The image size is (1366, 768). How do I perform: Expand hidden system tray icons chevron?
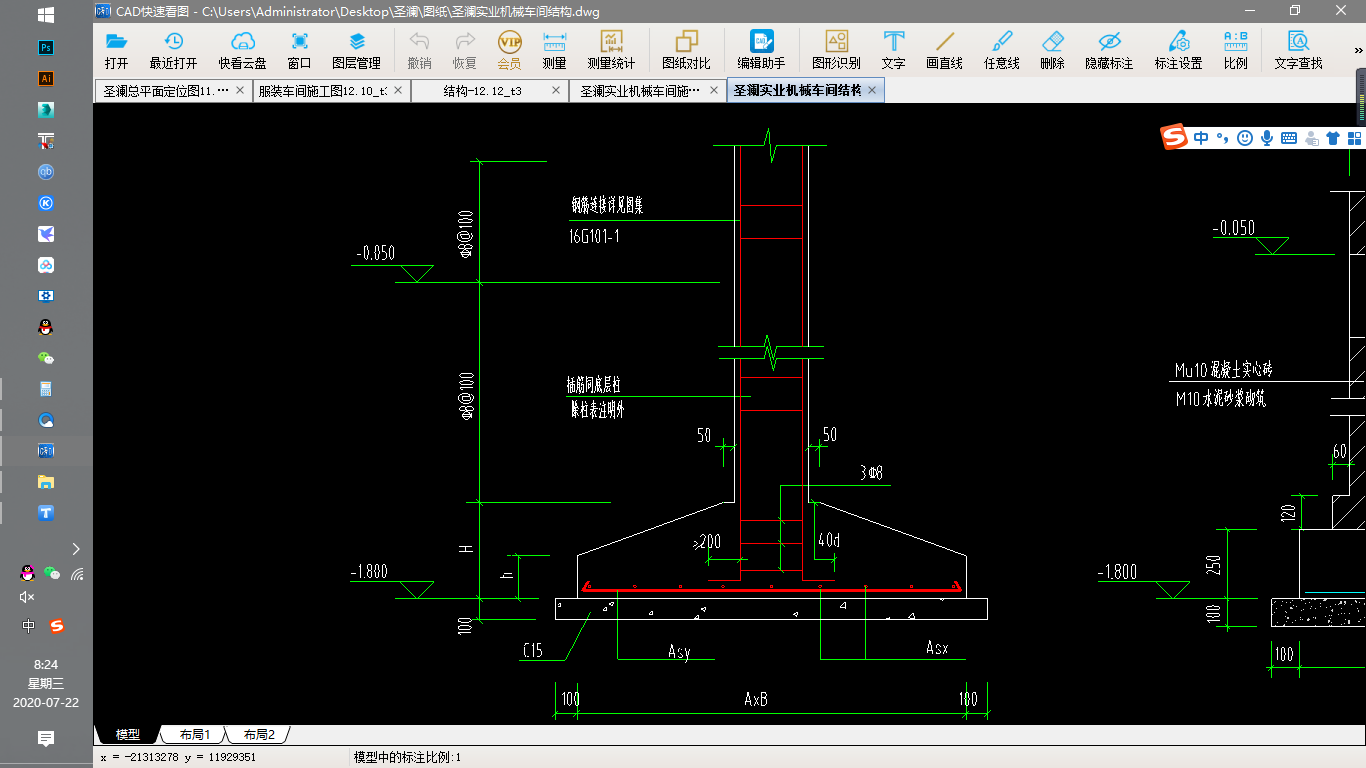click(76, 548)
